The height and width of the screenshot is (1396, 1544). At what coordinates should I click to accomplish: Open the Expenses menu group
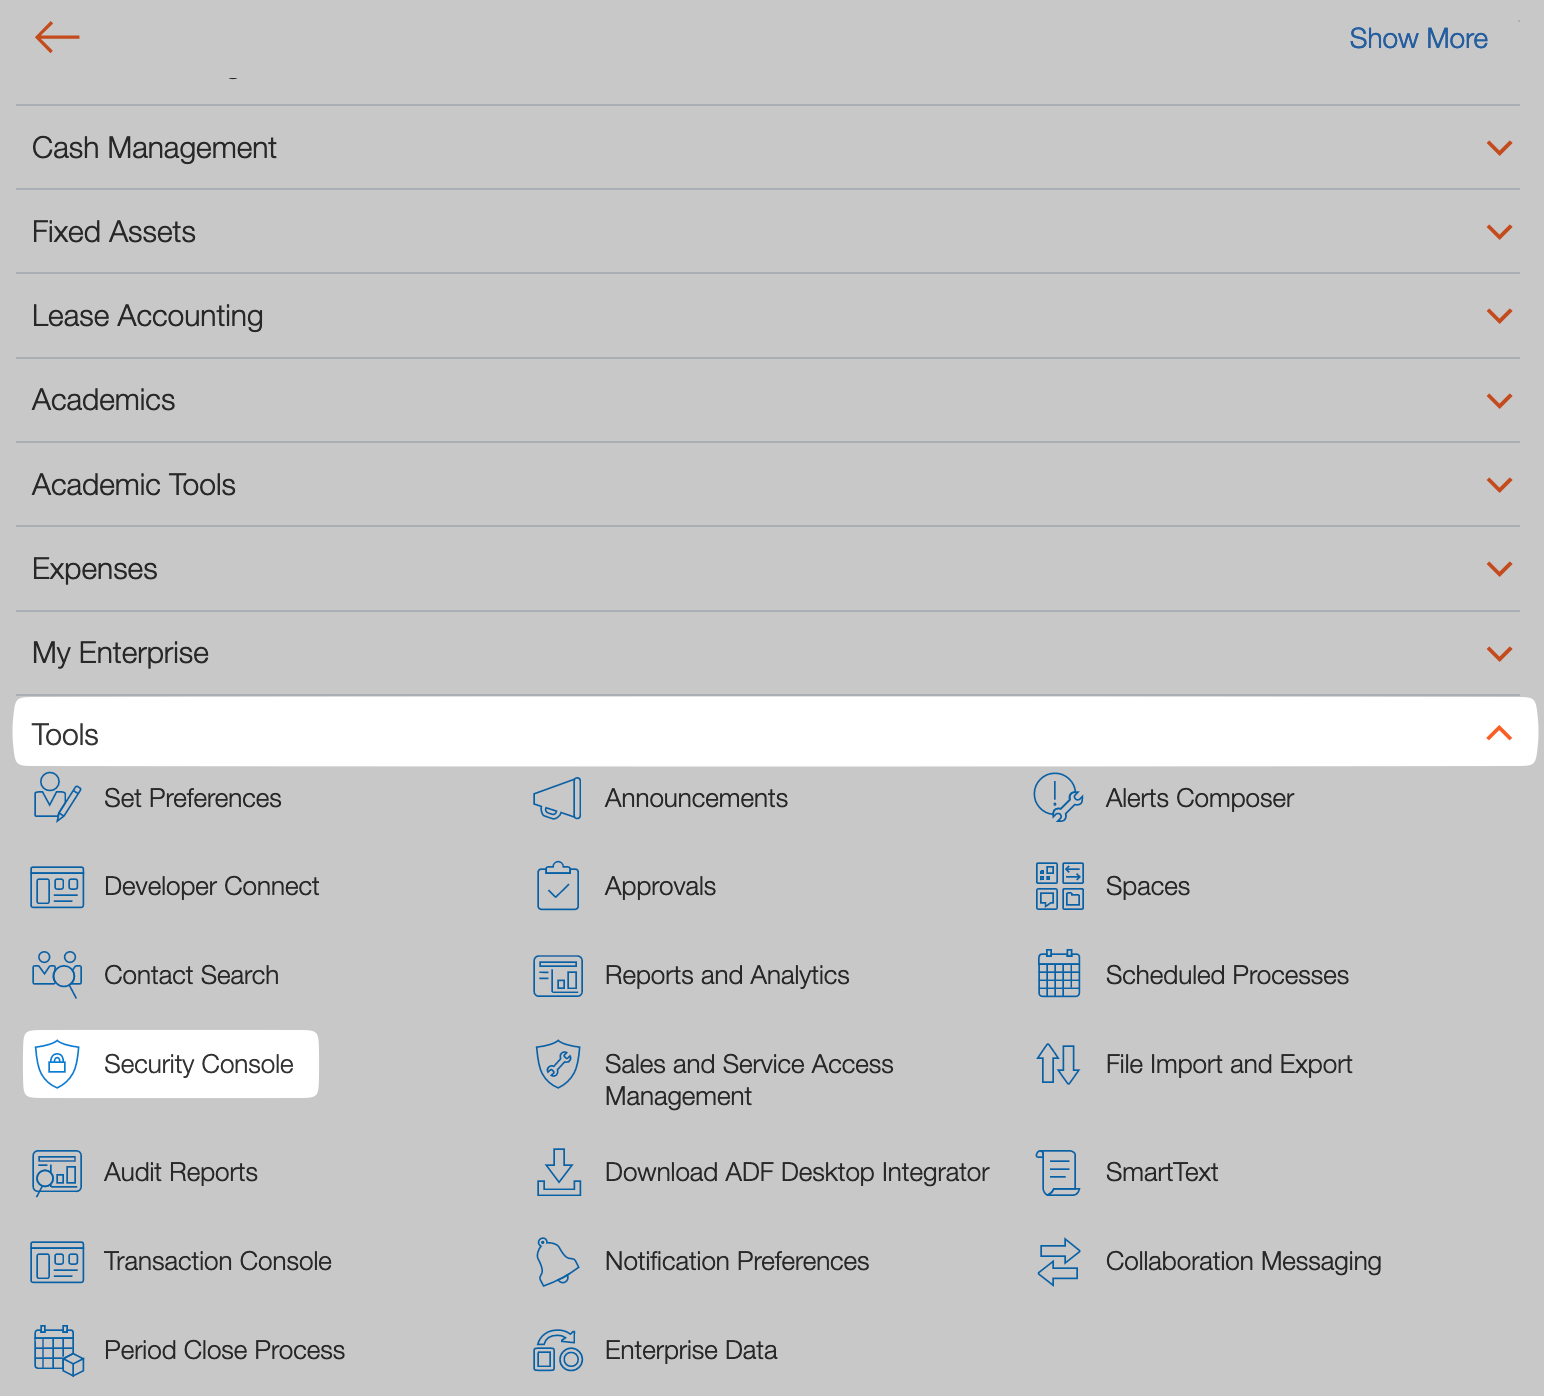pyautogui.click(x=95, y=569)
